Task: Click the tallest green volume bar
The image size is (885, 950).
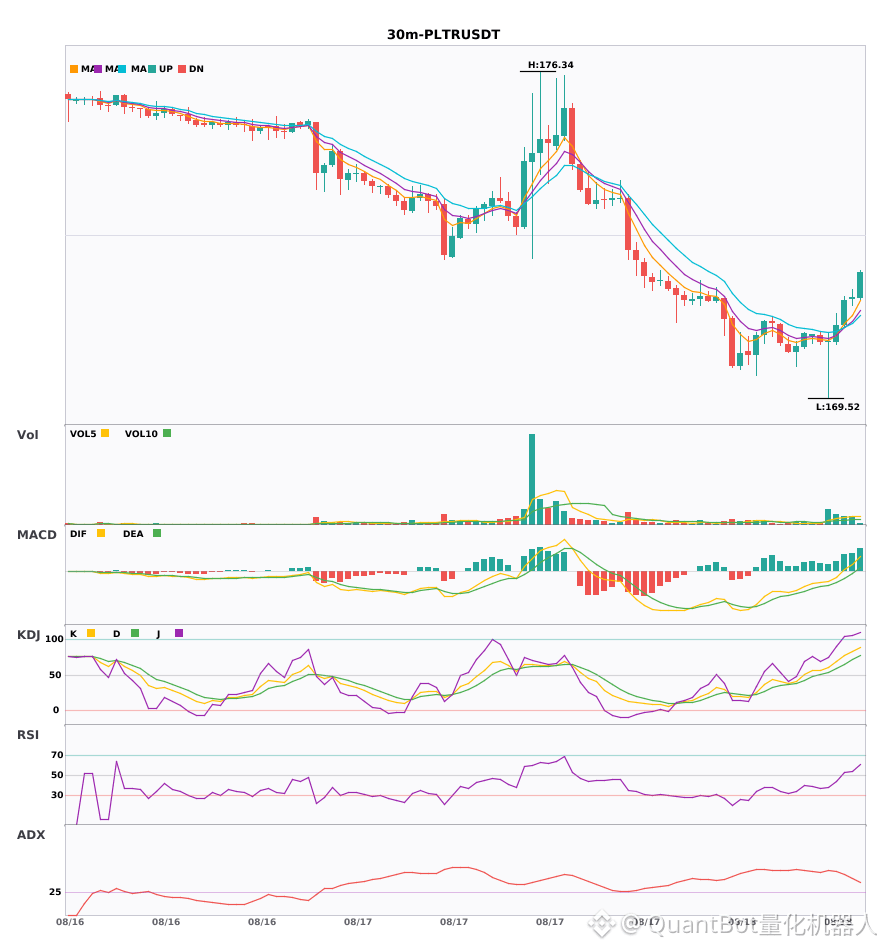Action: 532,479
